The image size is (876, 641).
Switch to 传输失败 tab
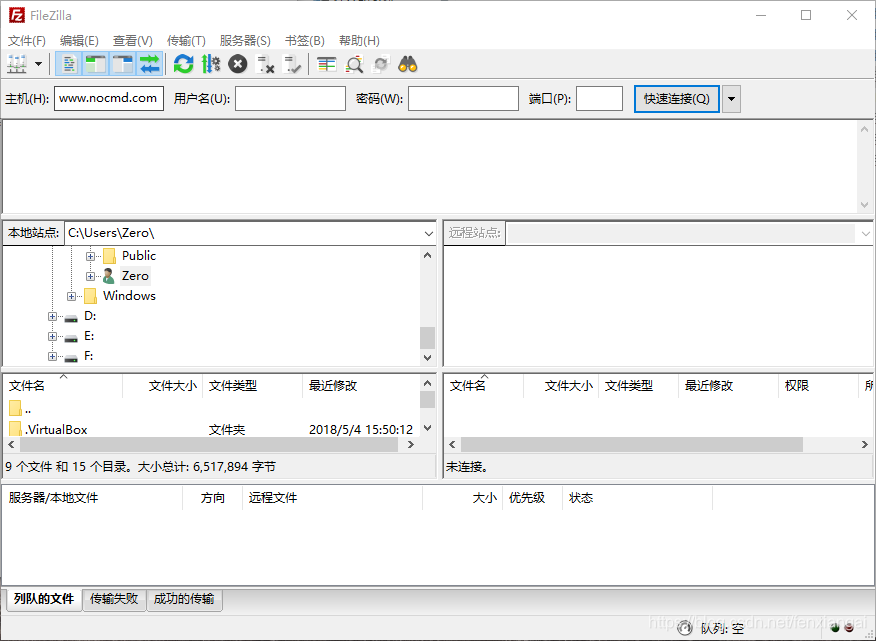pos(114,599)
